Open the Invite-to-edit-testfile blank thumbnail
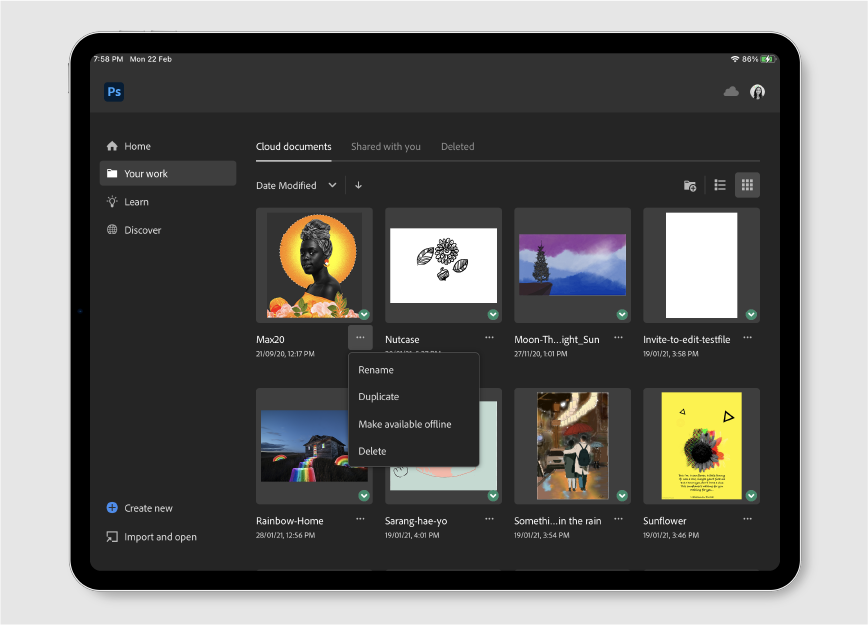 [x=701, y=265]
